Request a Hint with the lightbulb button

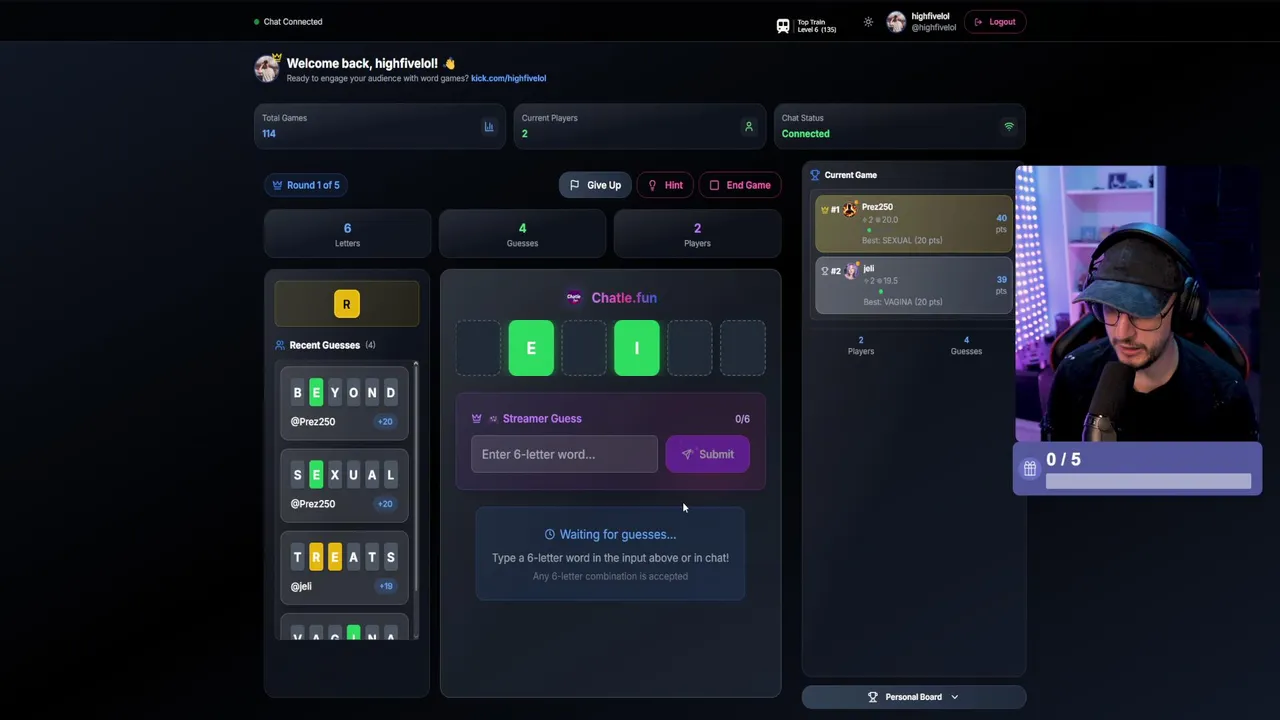(x=665, y=185)
